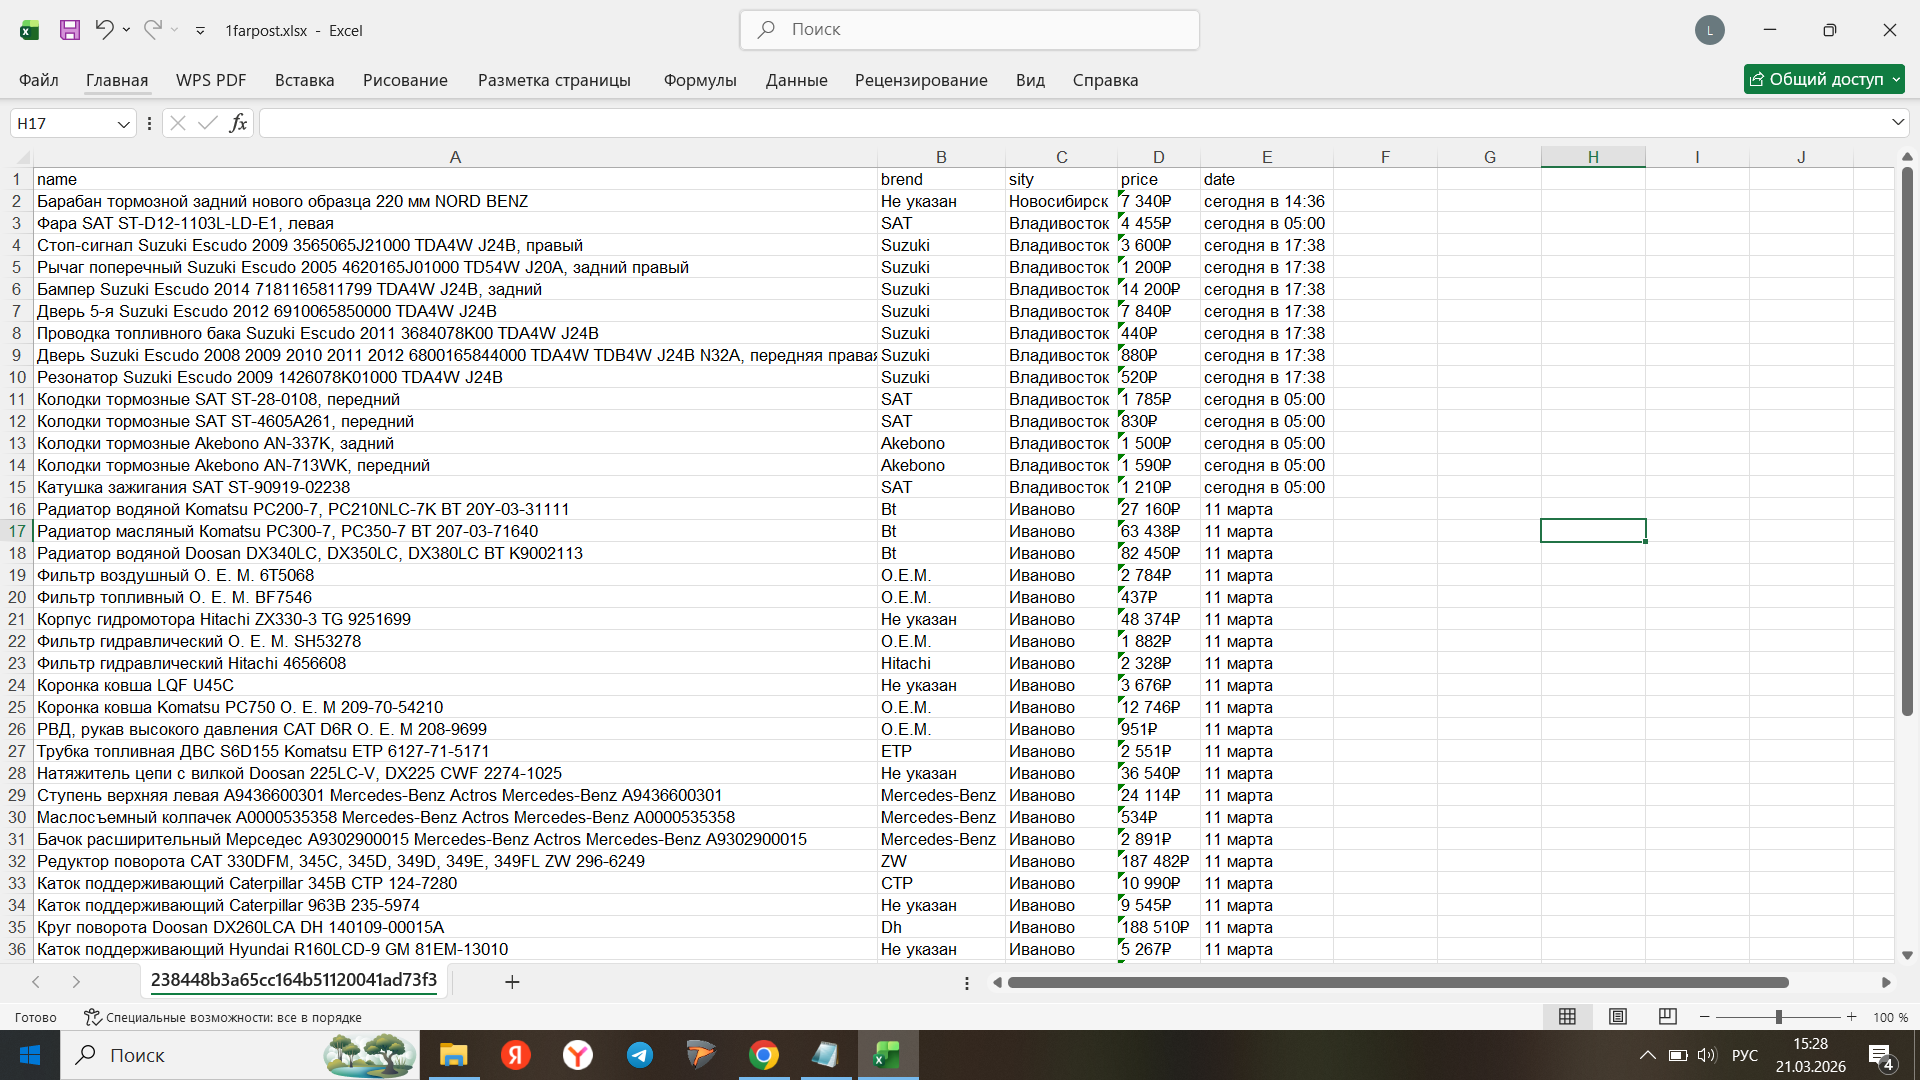Click the 100 % zoom level

click(1890, 1017)
